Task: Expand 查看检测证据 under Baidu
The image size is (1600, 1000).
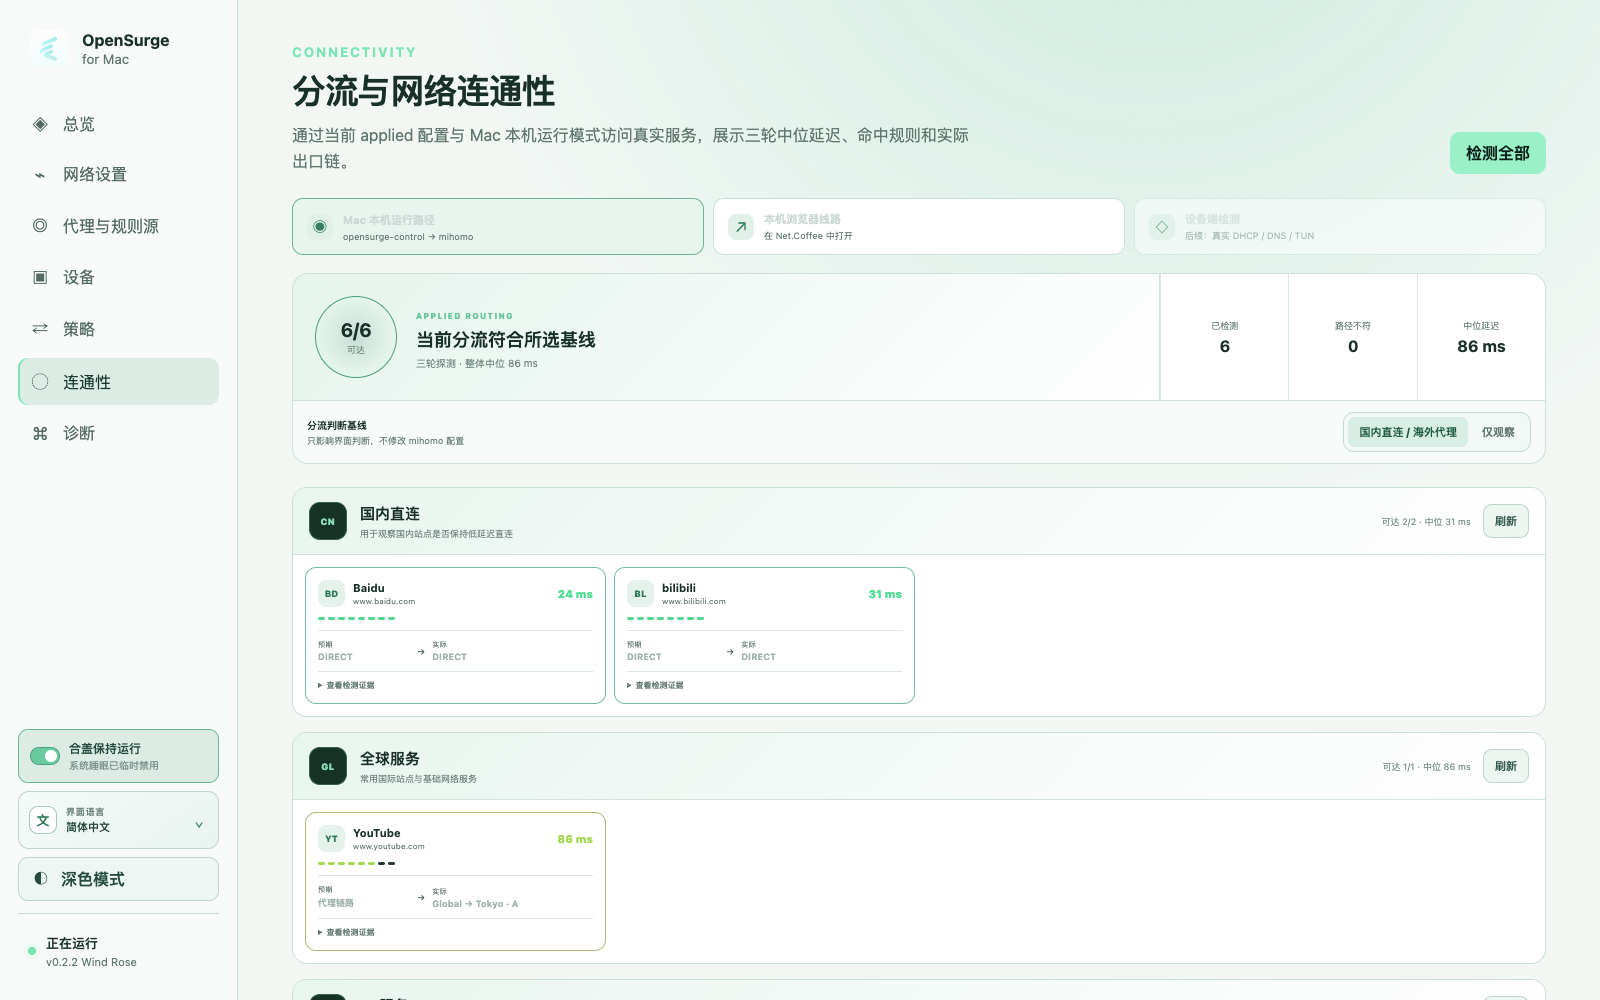Action: (347, 685)
